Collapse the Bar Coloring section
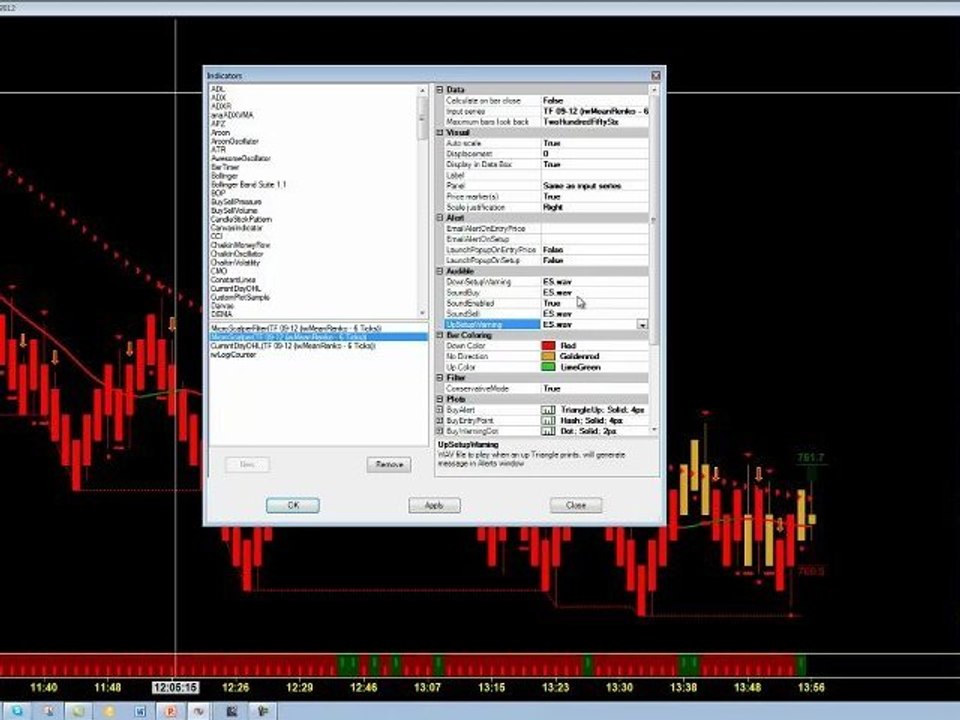 tap(439, 335)
